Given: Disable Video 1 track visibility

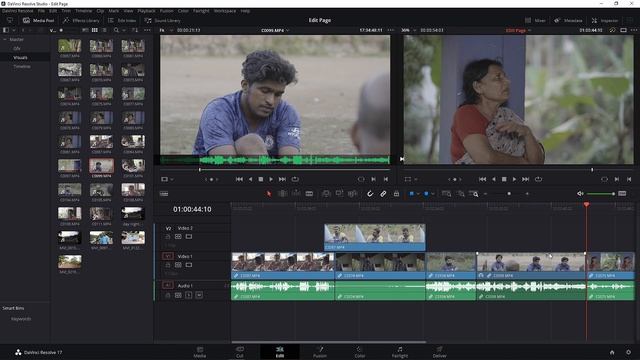Looking at the screenshot, I should 189,265.
